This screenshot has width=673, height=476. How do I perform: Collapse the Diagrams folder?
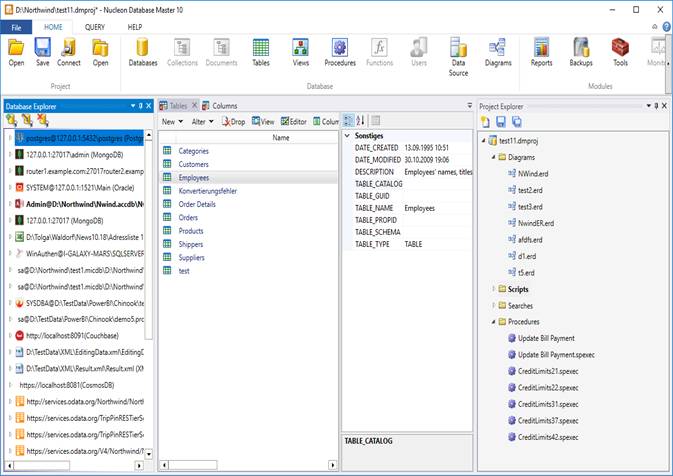coord(493,158)
